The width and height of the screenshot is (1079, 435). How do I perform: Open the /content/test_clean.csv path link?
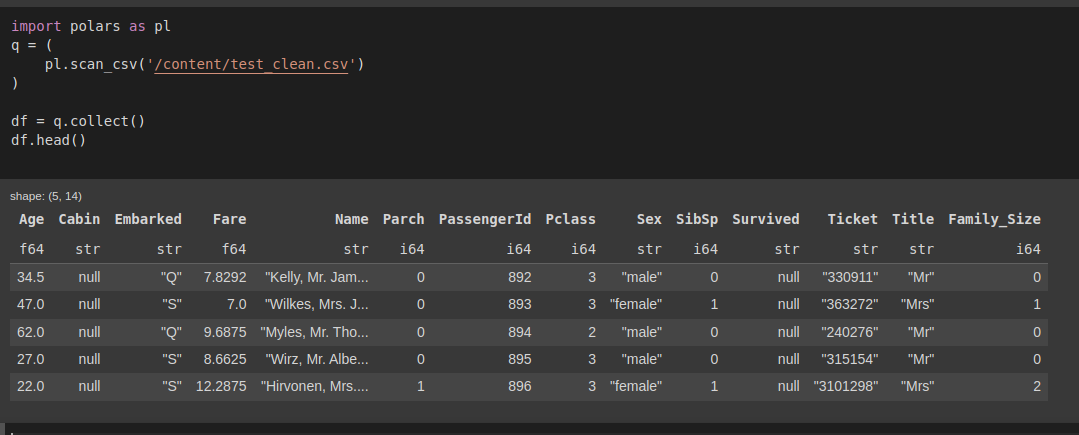point(257,65)
